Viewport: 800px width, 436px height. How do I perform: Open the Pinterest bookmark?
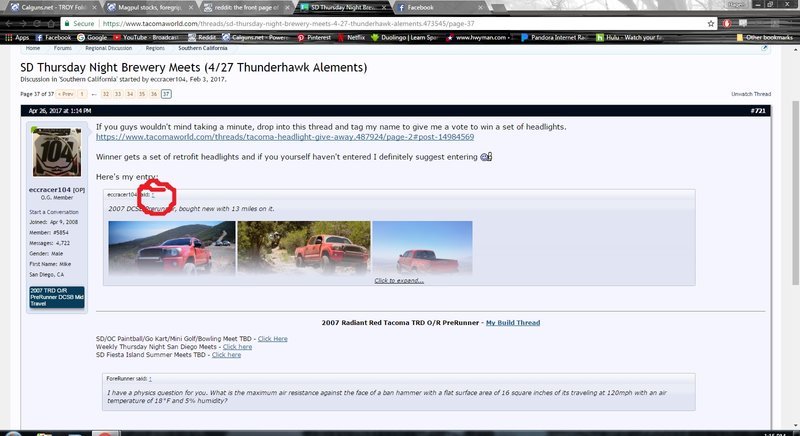coord(314,37)
